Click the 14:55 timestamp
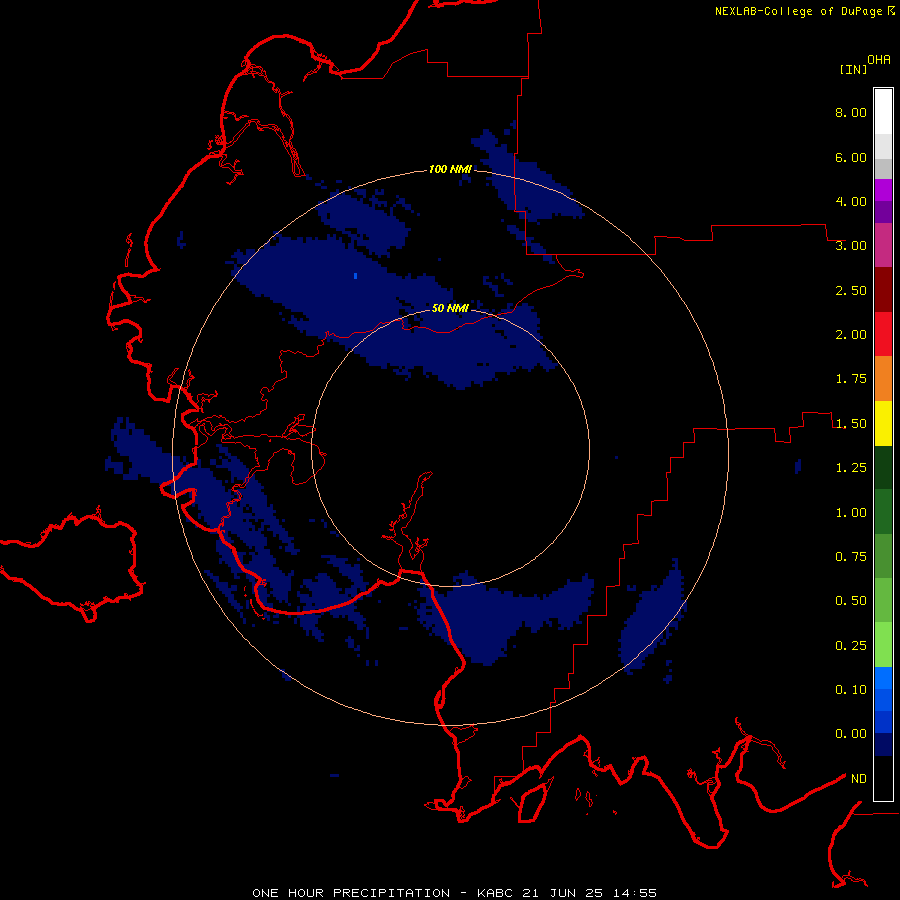The width and height of the screenshot is (900, 900). point(637,893)
